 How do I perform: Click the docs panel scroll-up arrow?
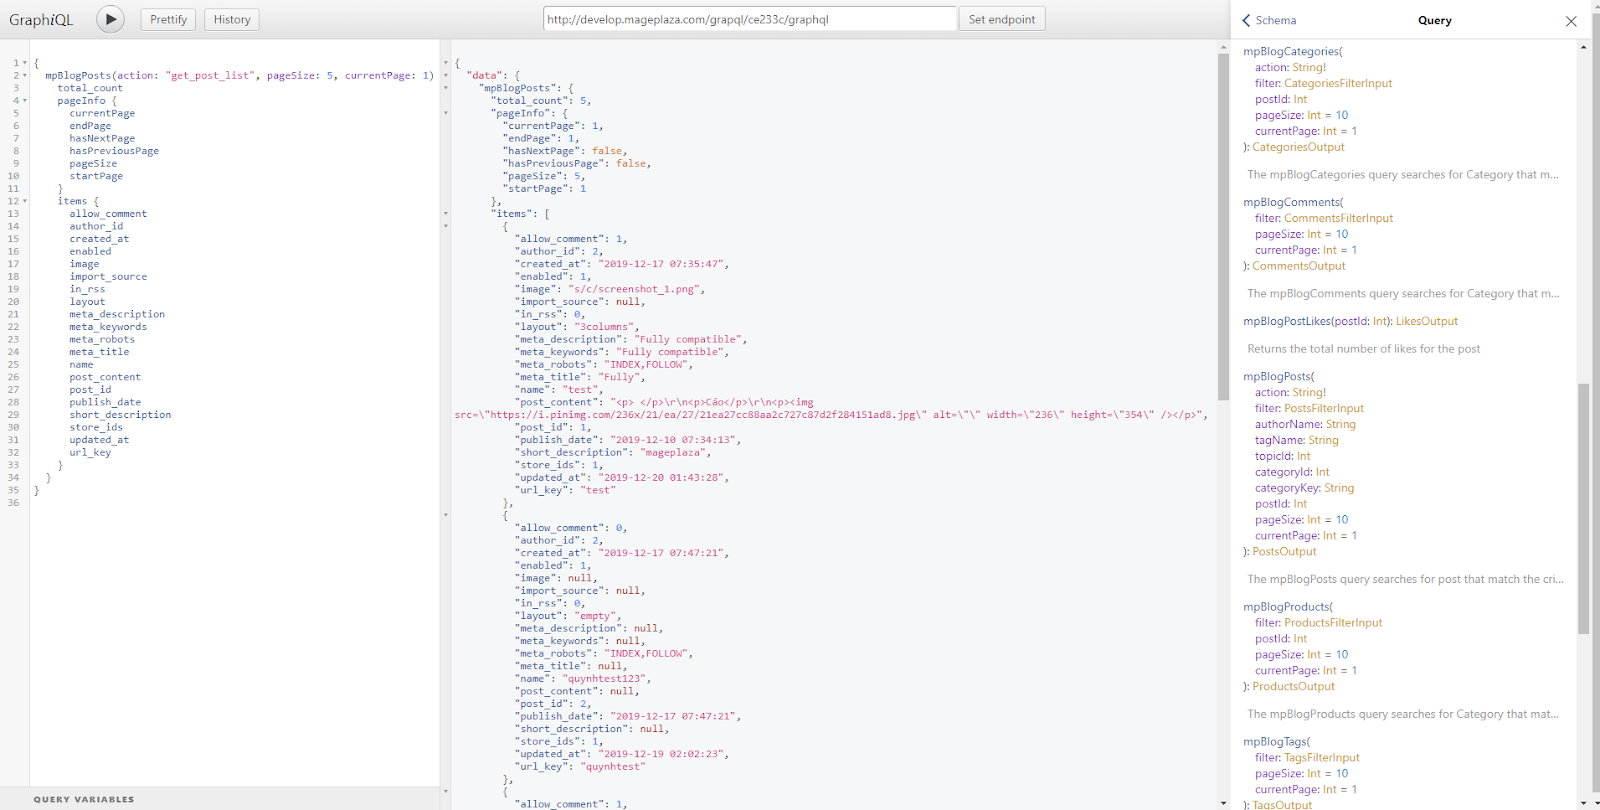[1583, 47]
